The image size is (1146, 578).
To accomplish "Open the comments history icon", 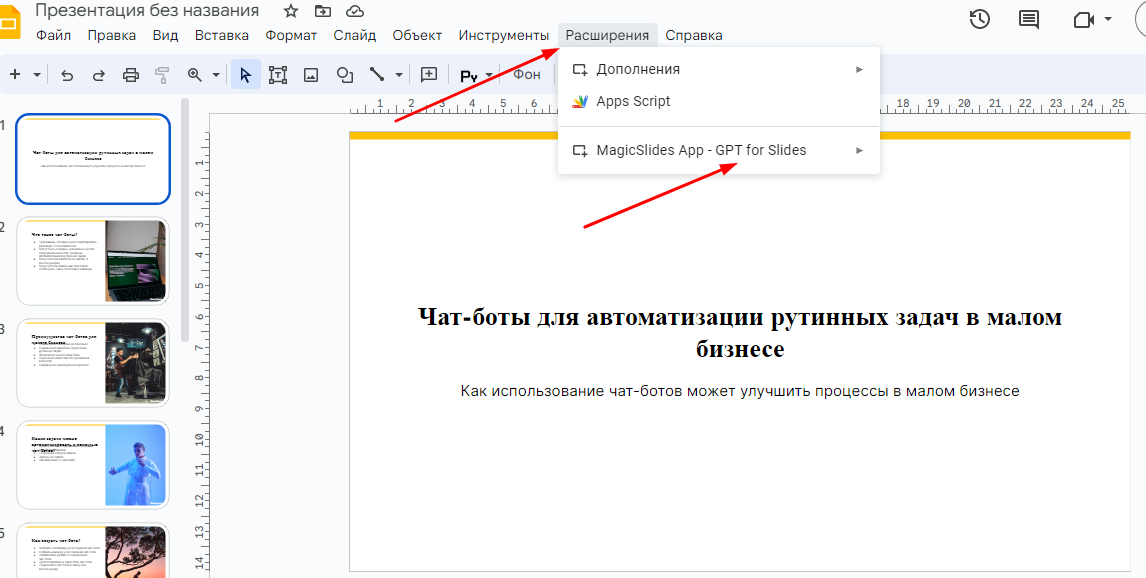I will coord(1029,20).
